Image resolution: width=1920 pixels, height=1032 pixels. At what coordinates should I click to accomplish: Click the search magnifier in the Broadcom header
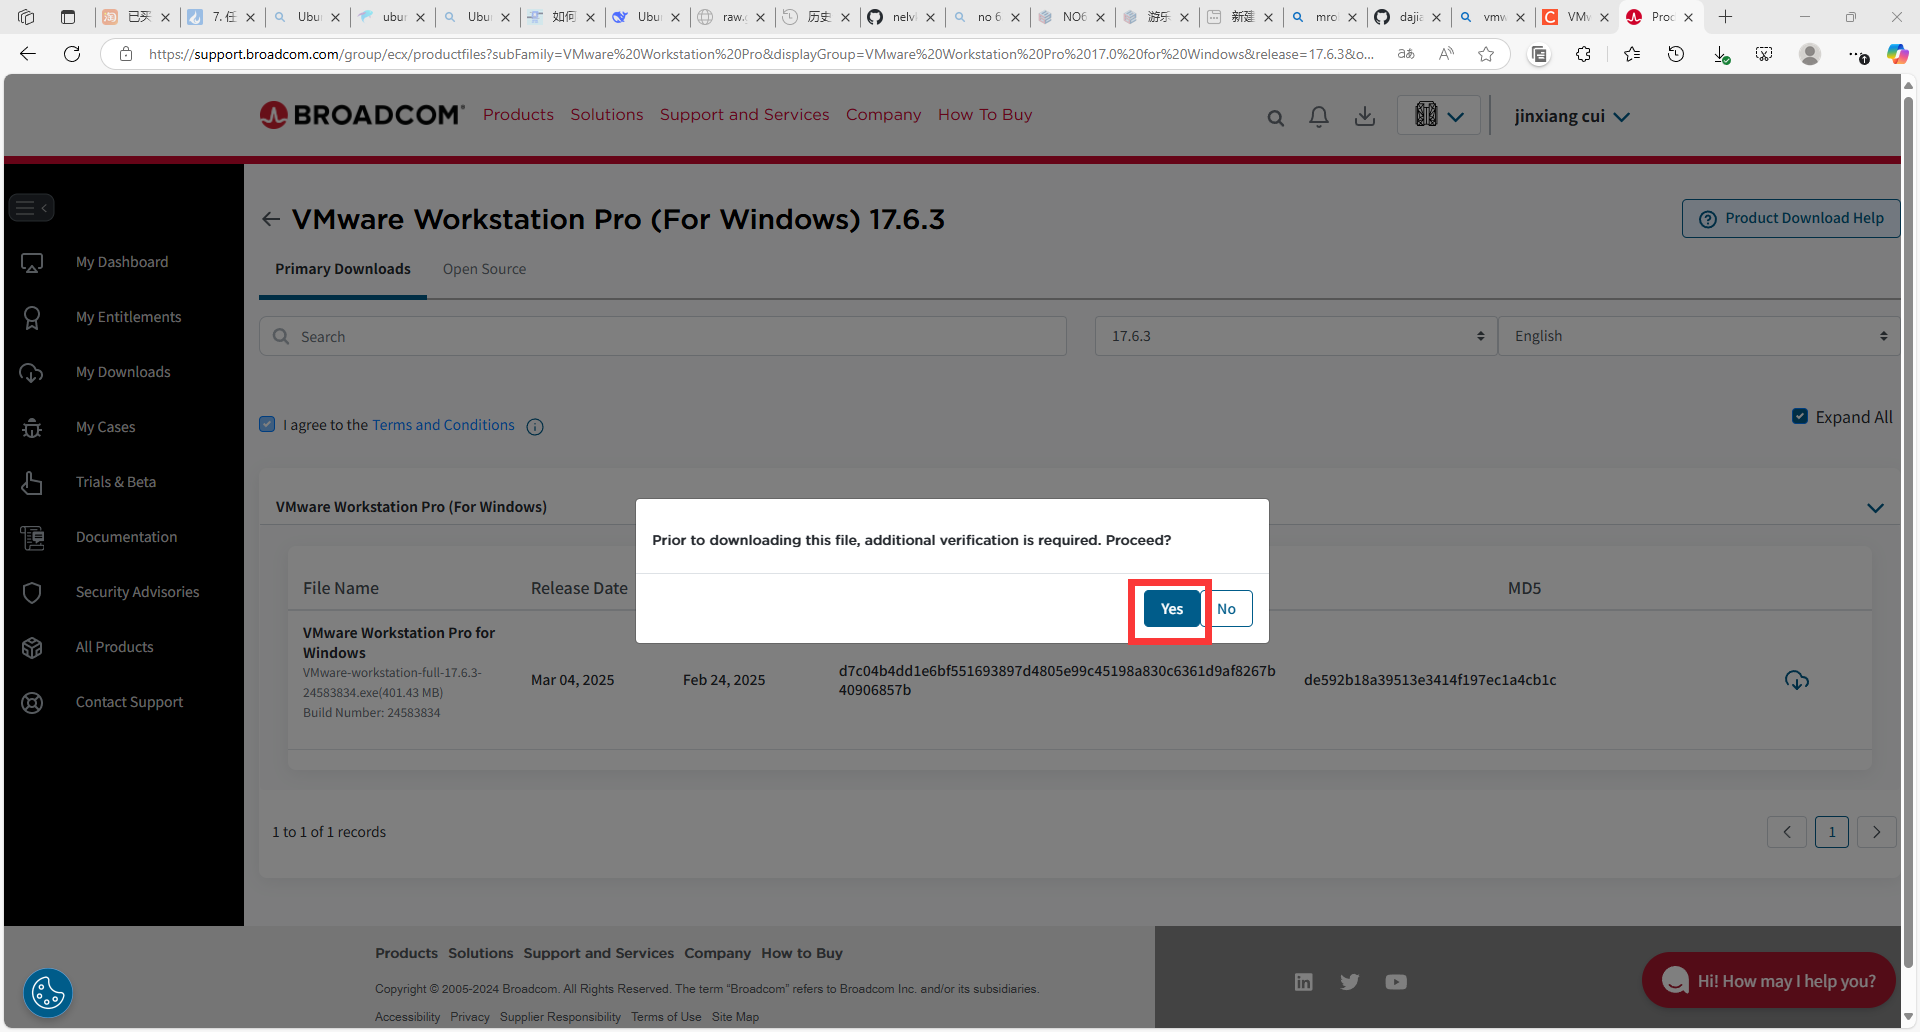tap(1275, 118)
